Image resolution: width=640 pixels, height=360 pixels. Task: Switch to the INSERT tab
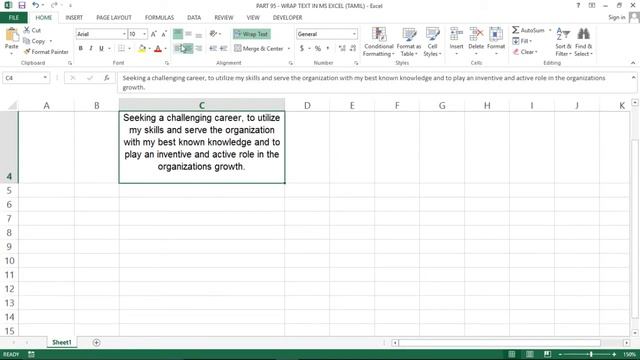[74, 18]
